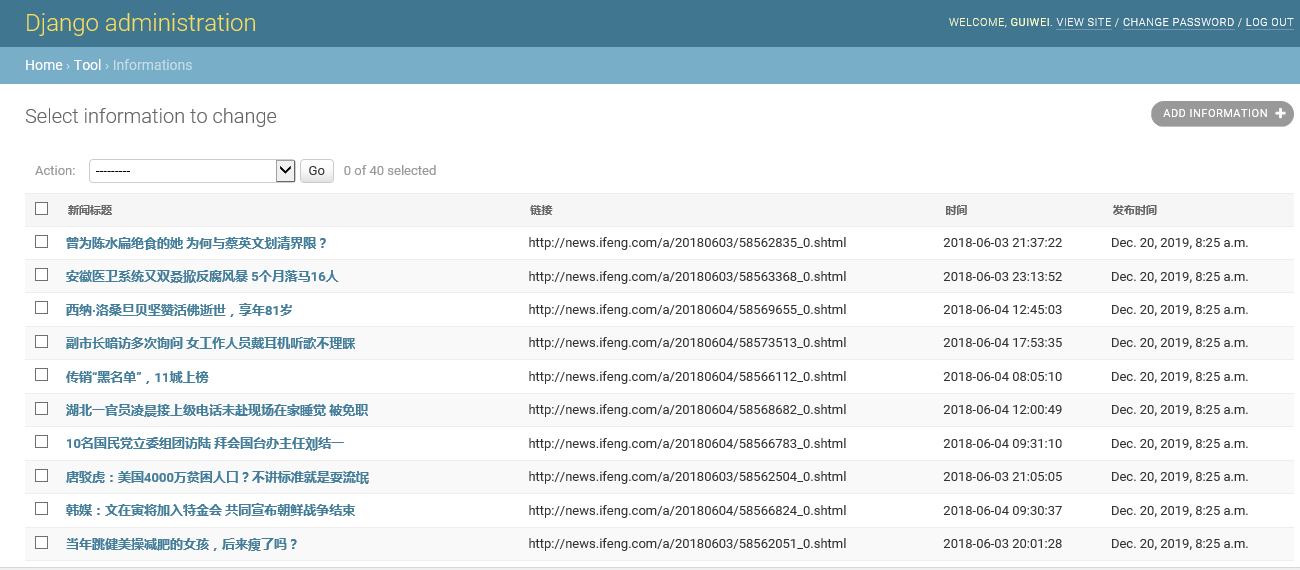Click the time 2018-06-03 21:37:22
The image size is (1300, 570).
[1002, 243]
